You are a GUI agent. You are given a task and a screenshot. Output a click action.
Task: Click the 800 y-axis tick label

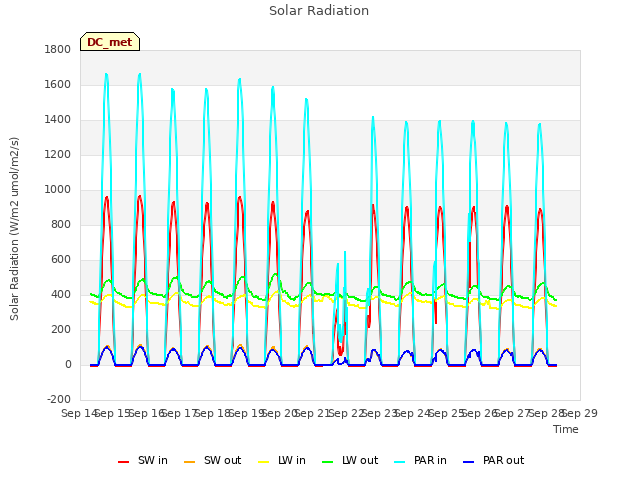(x=61, y=224)
